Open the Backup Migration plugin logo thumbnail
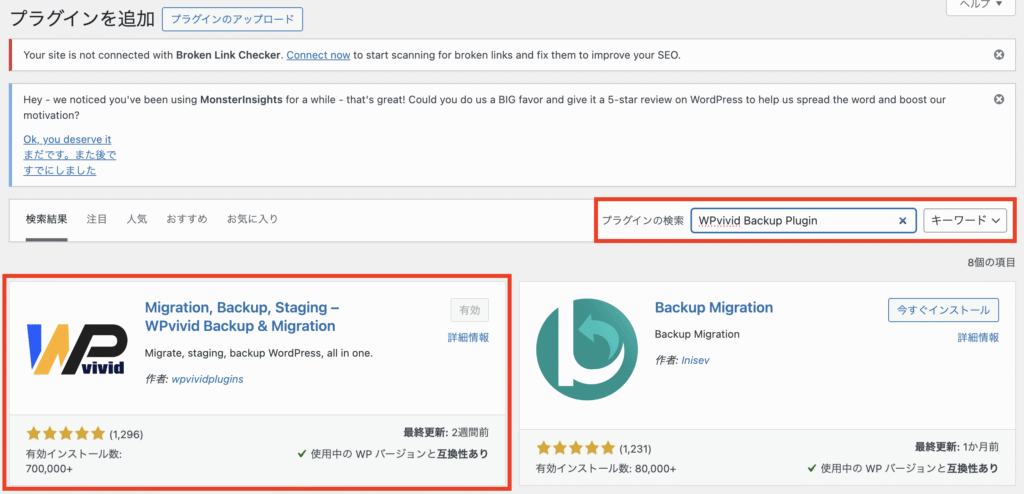 click(586, 348)
